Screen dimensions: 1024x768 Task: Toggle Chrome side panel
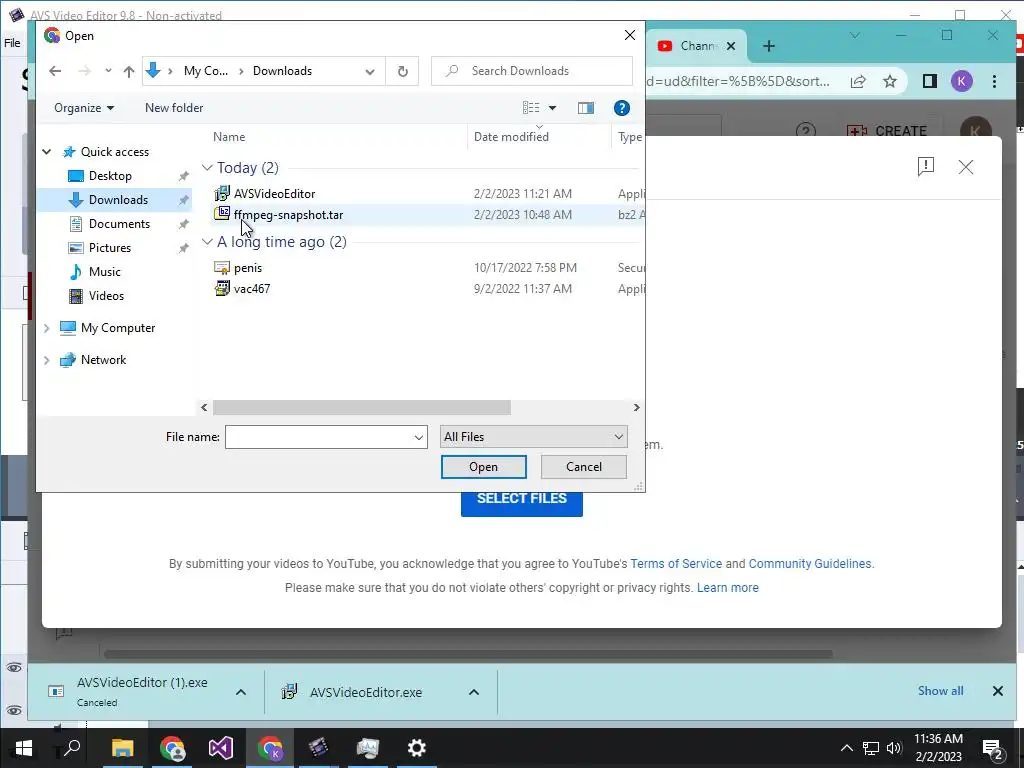pos(929,81)
